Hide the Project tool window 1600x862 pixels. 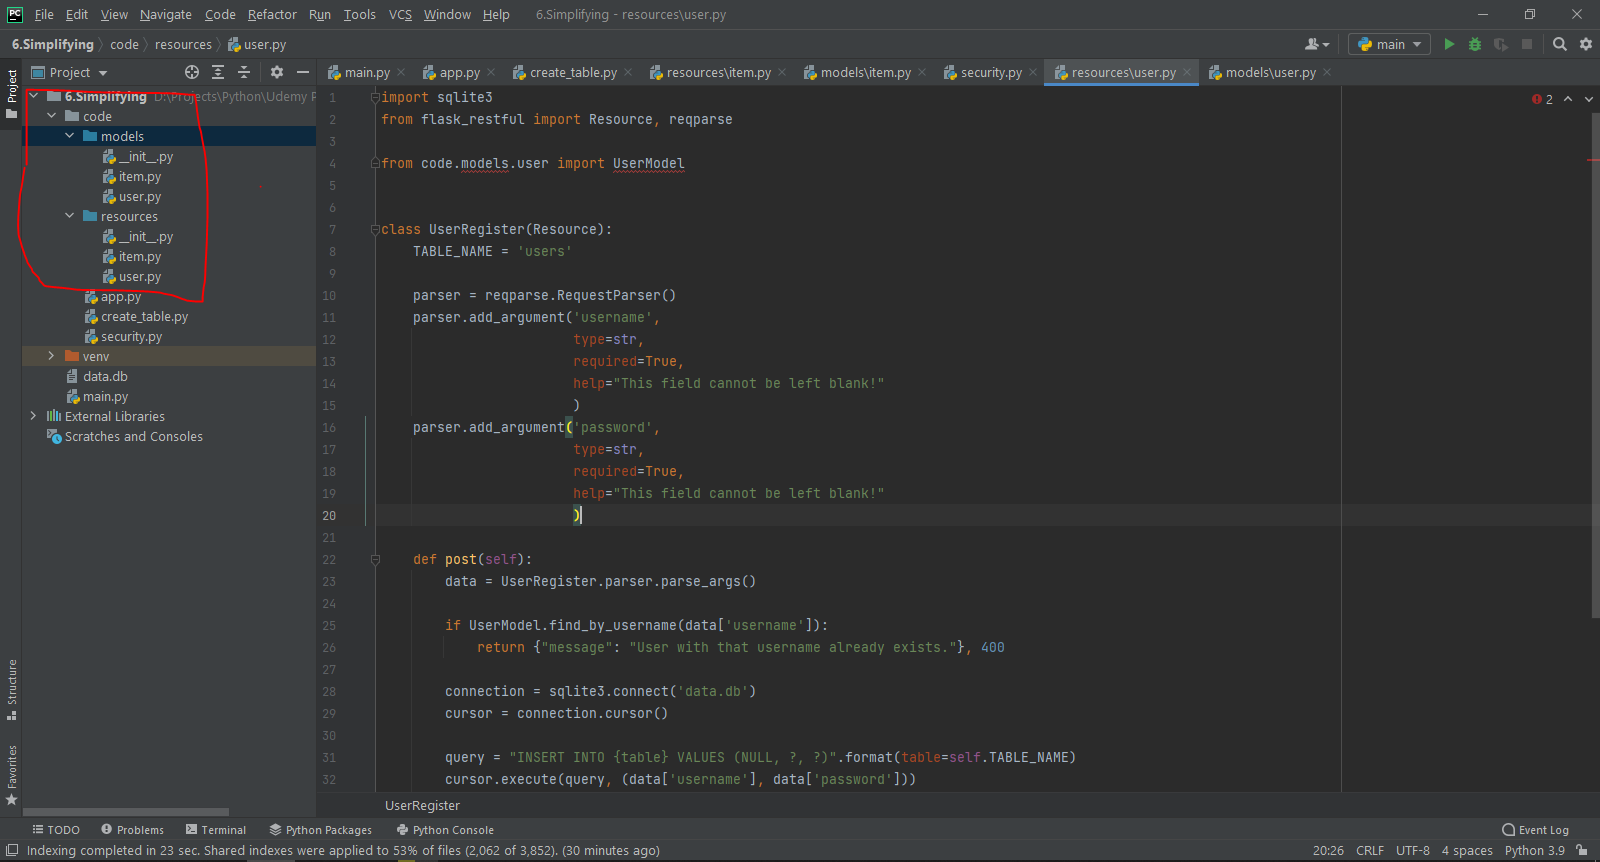tap(303, 72)
